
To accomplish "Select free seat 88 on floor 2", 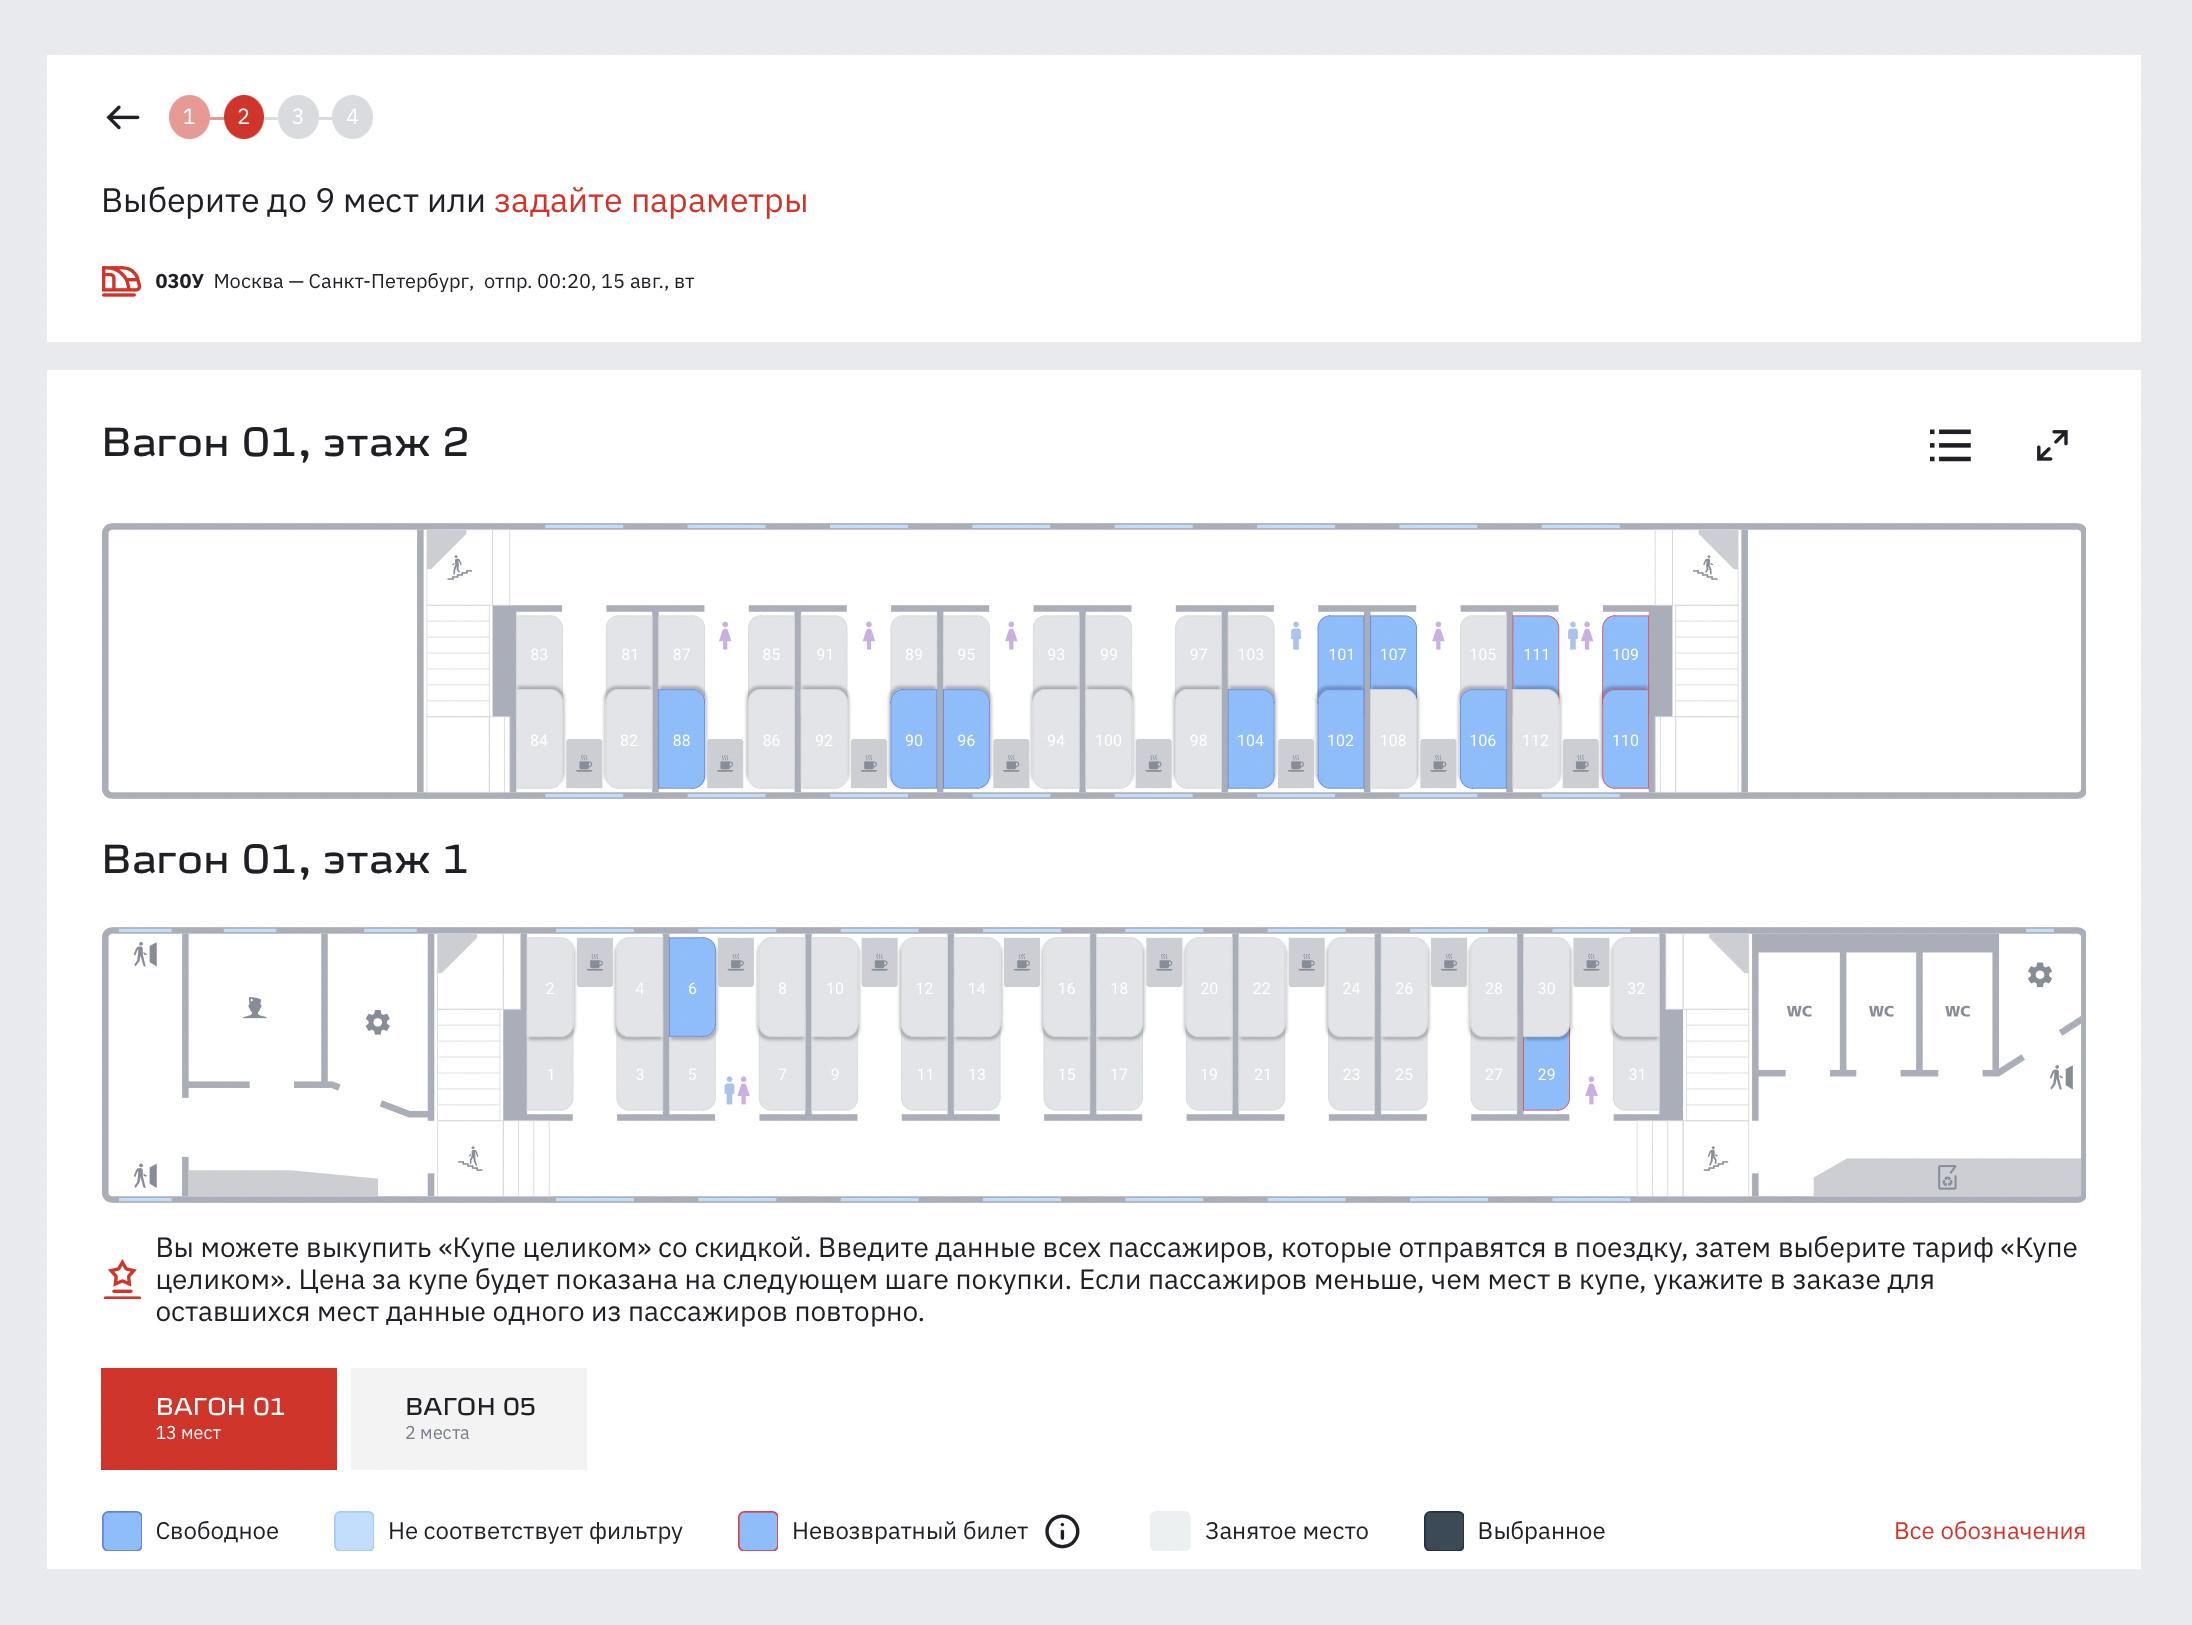I will click(681, 740).
